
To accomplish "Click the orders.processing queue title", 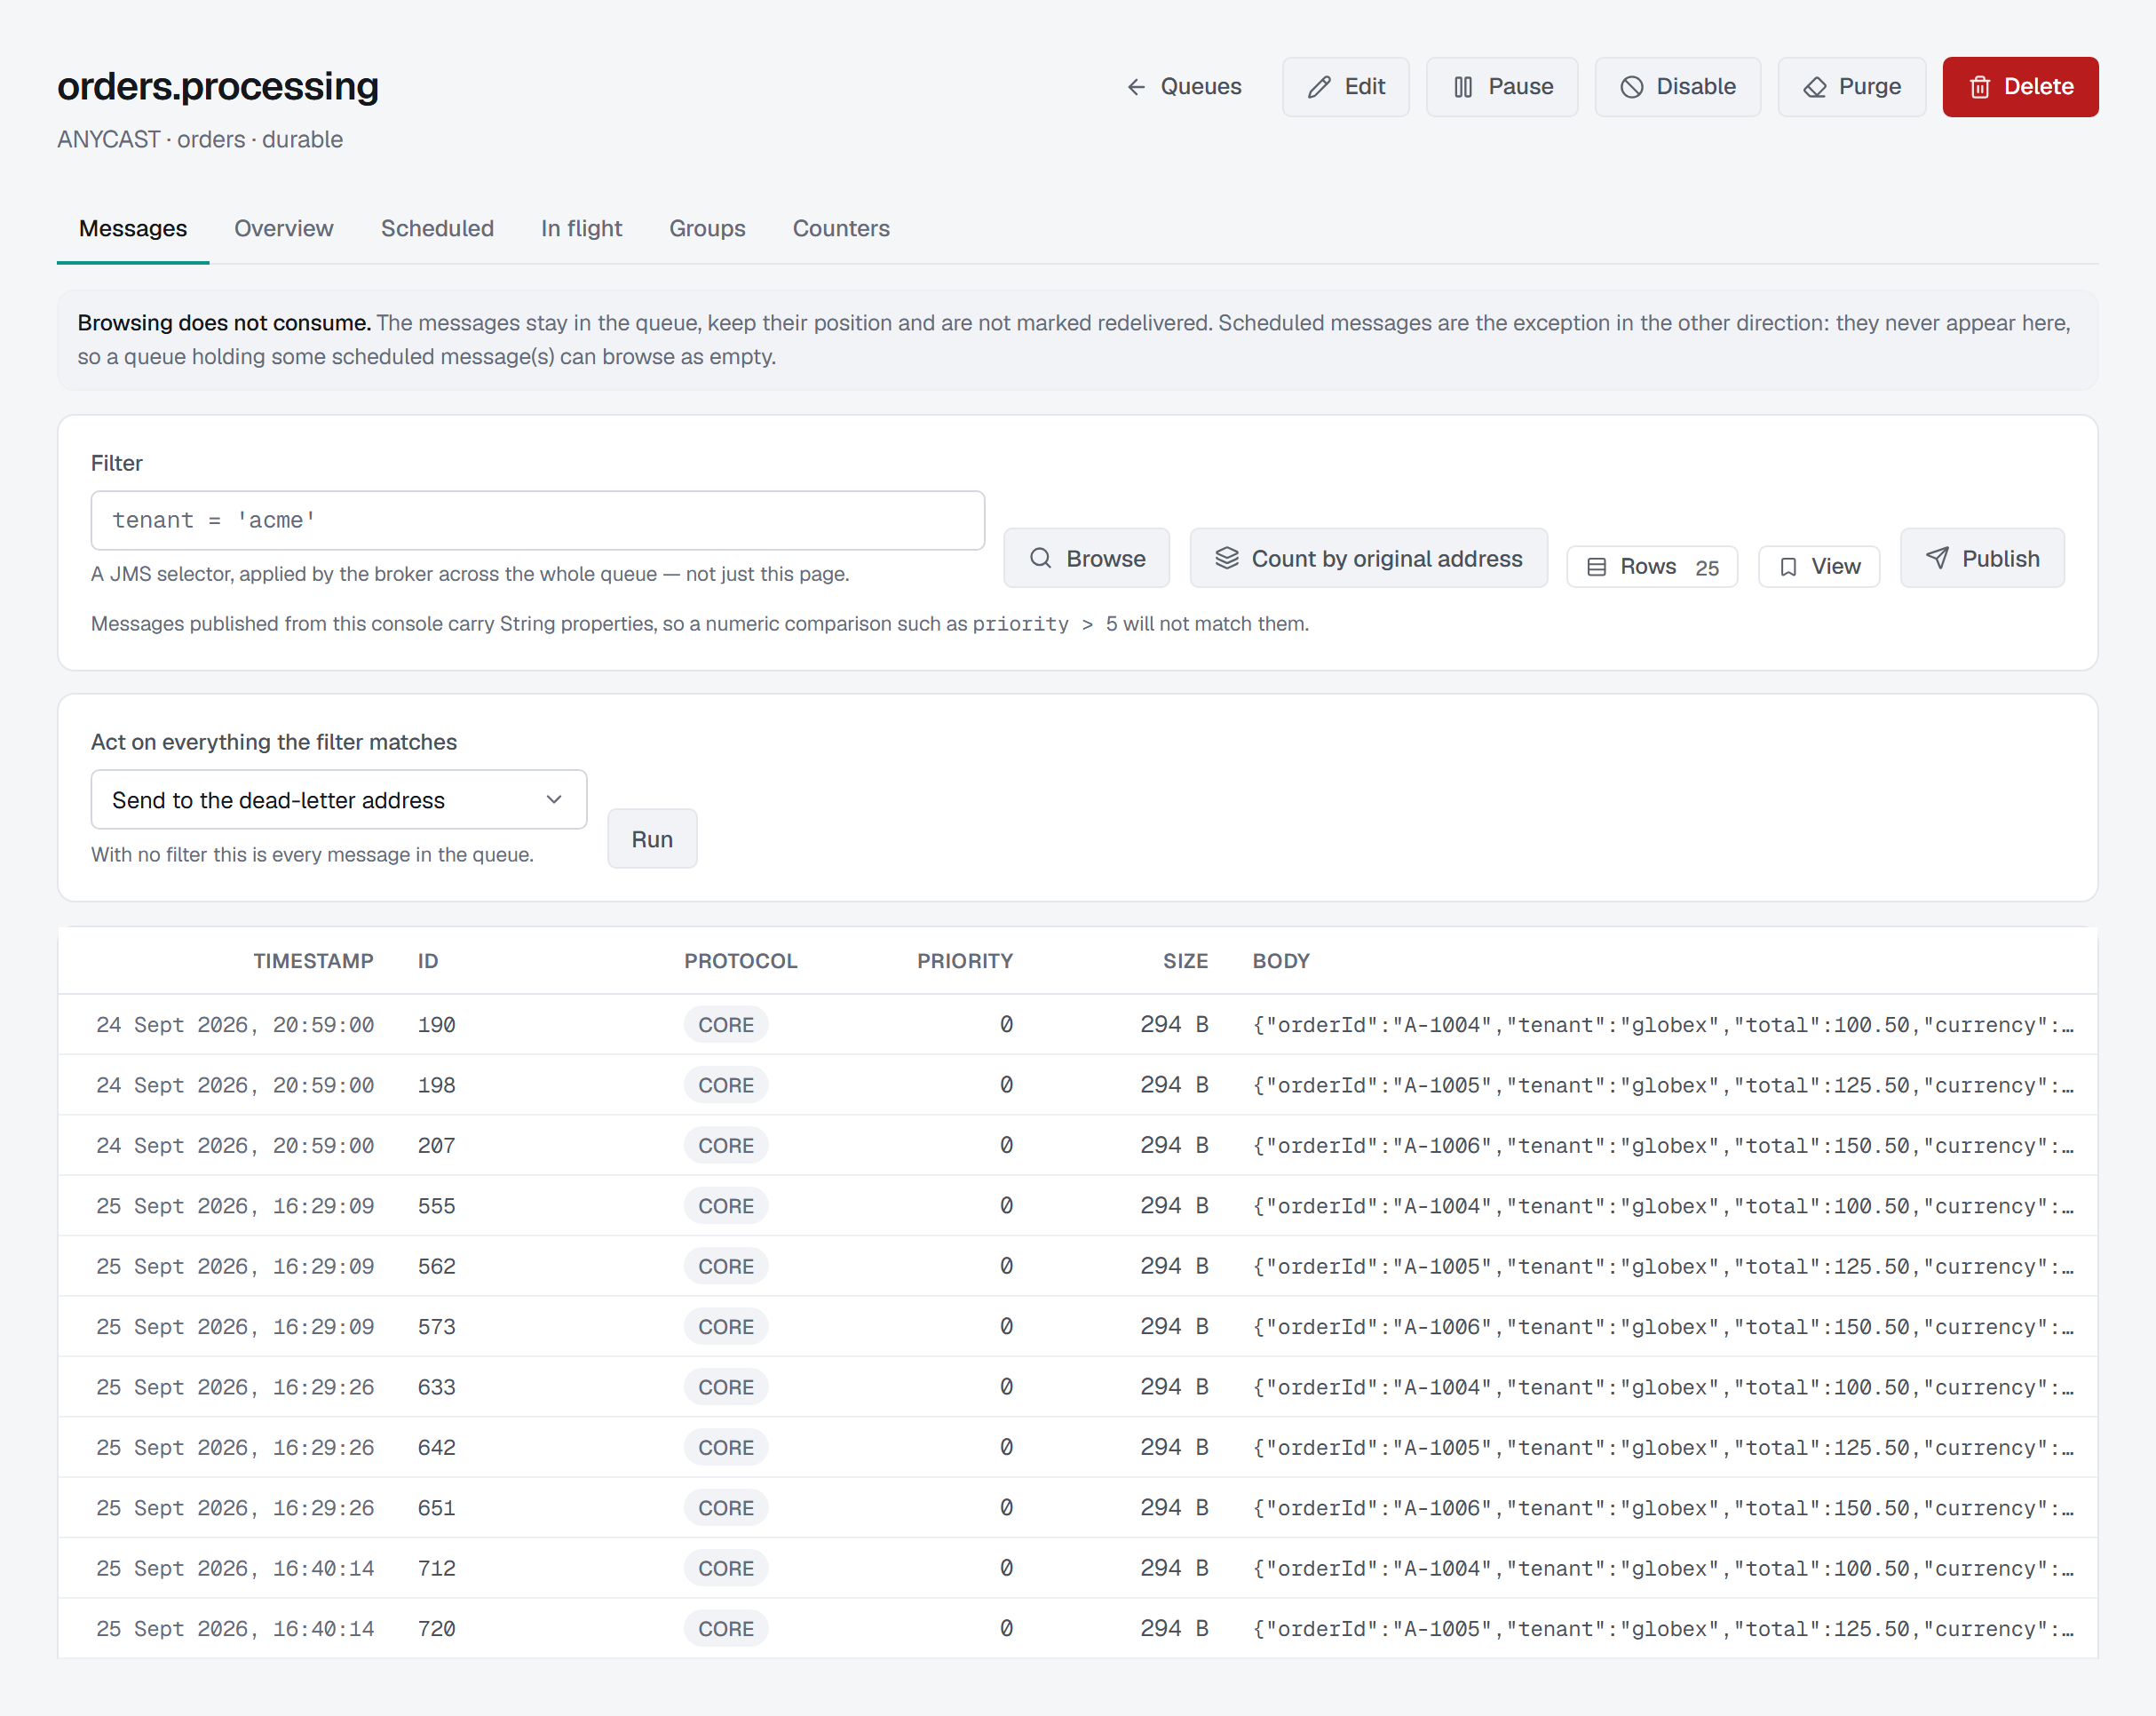I will 218,86.
